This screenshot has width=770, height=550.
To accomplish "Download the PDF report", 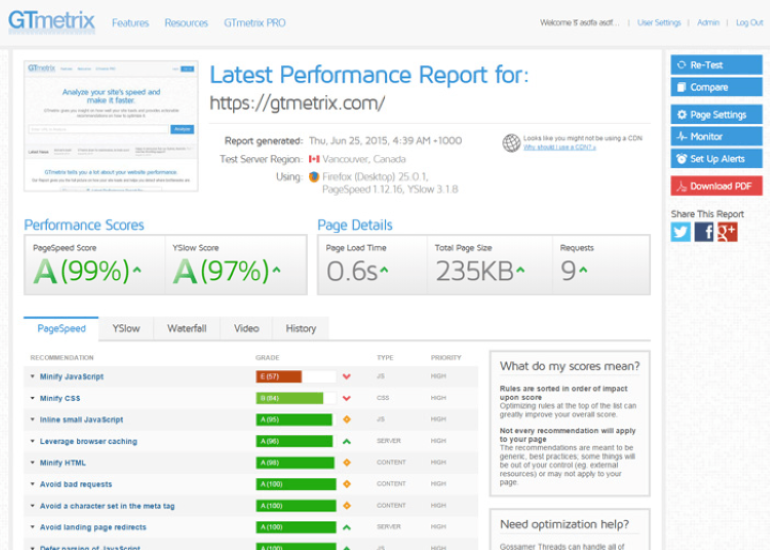I will click(x=716, y=186).
